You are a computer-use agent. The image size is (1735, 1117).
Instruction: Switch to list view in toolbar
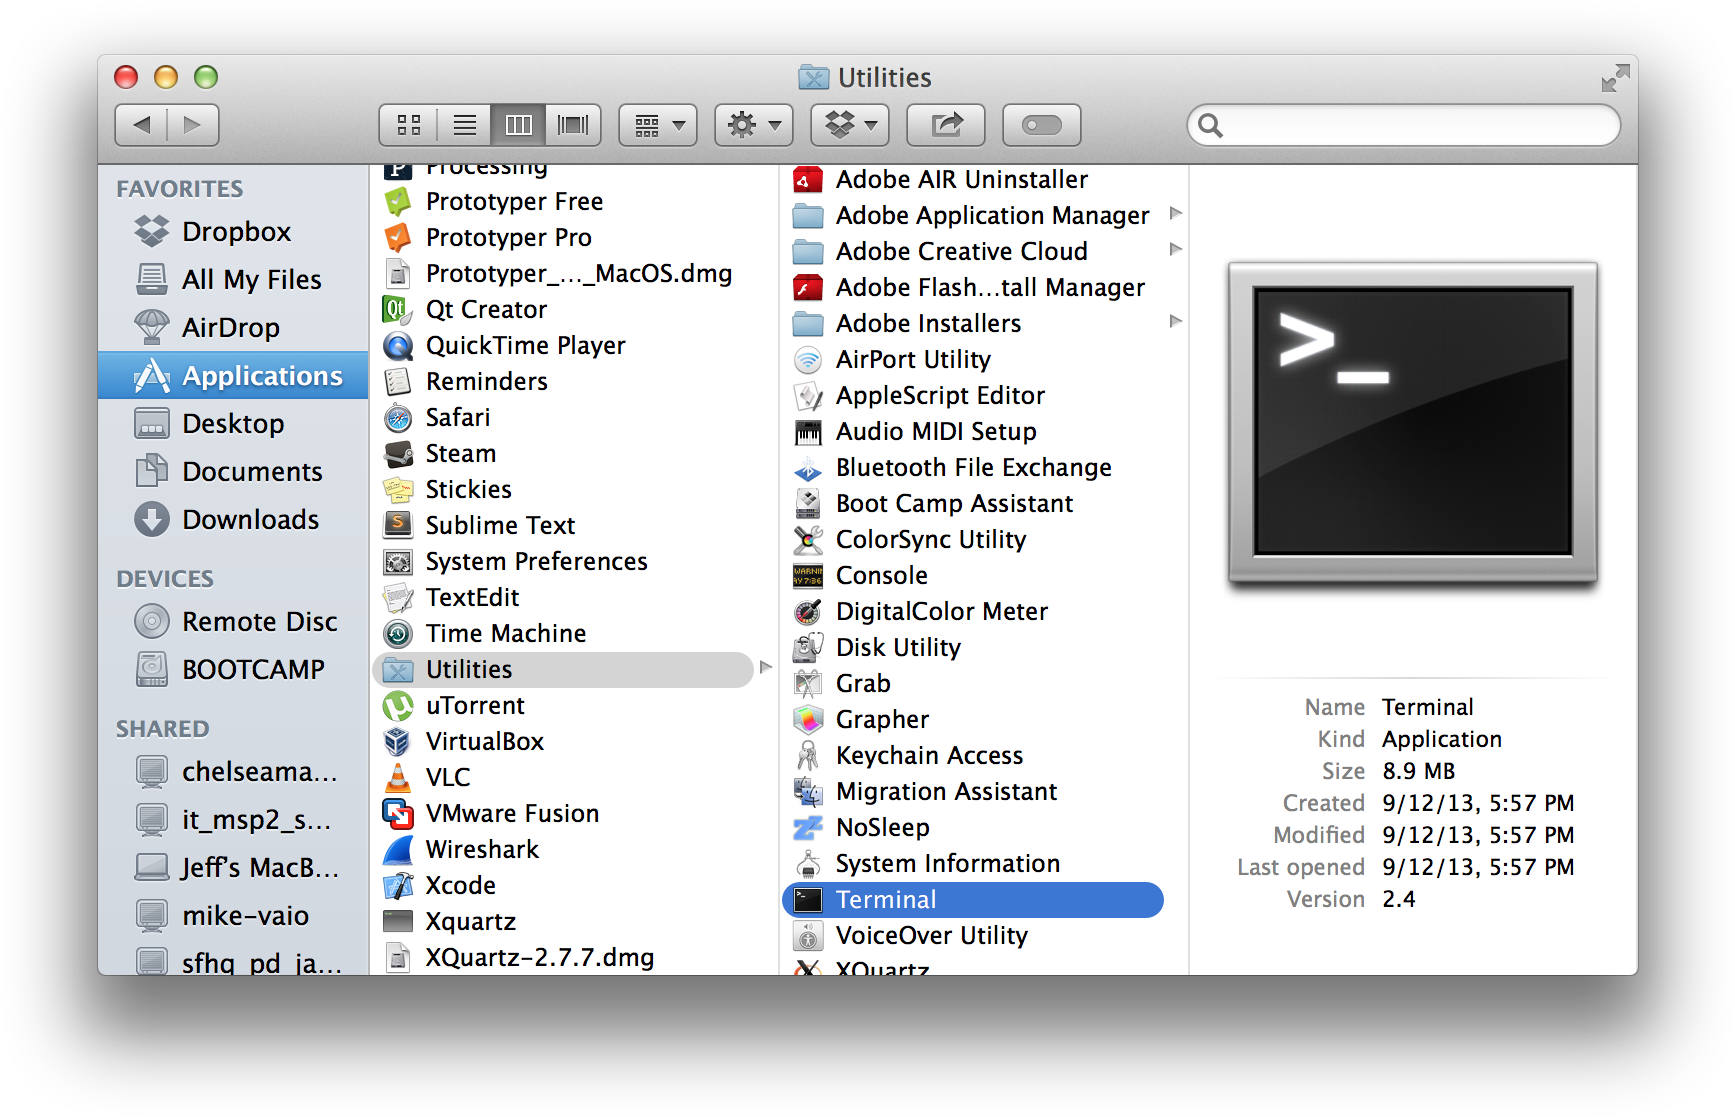click(x=464, y=125)
